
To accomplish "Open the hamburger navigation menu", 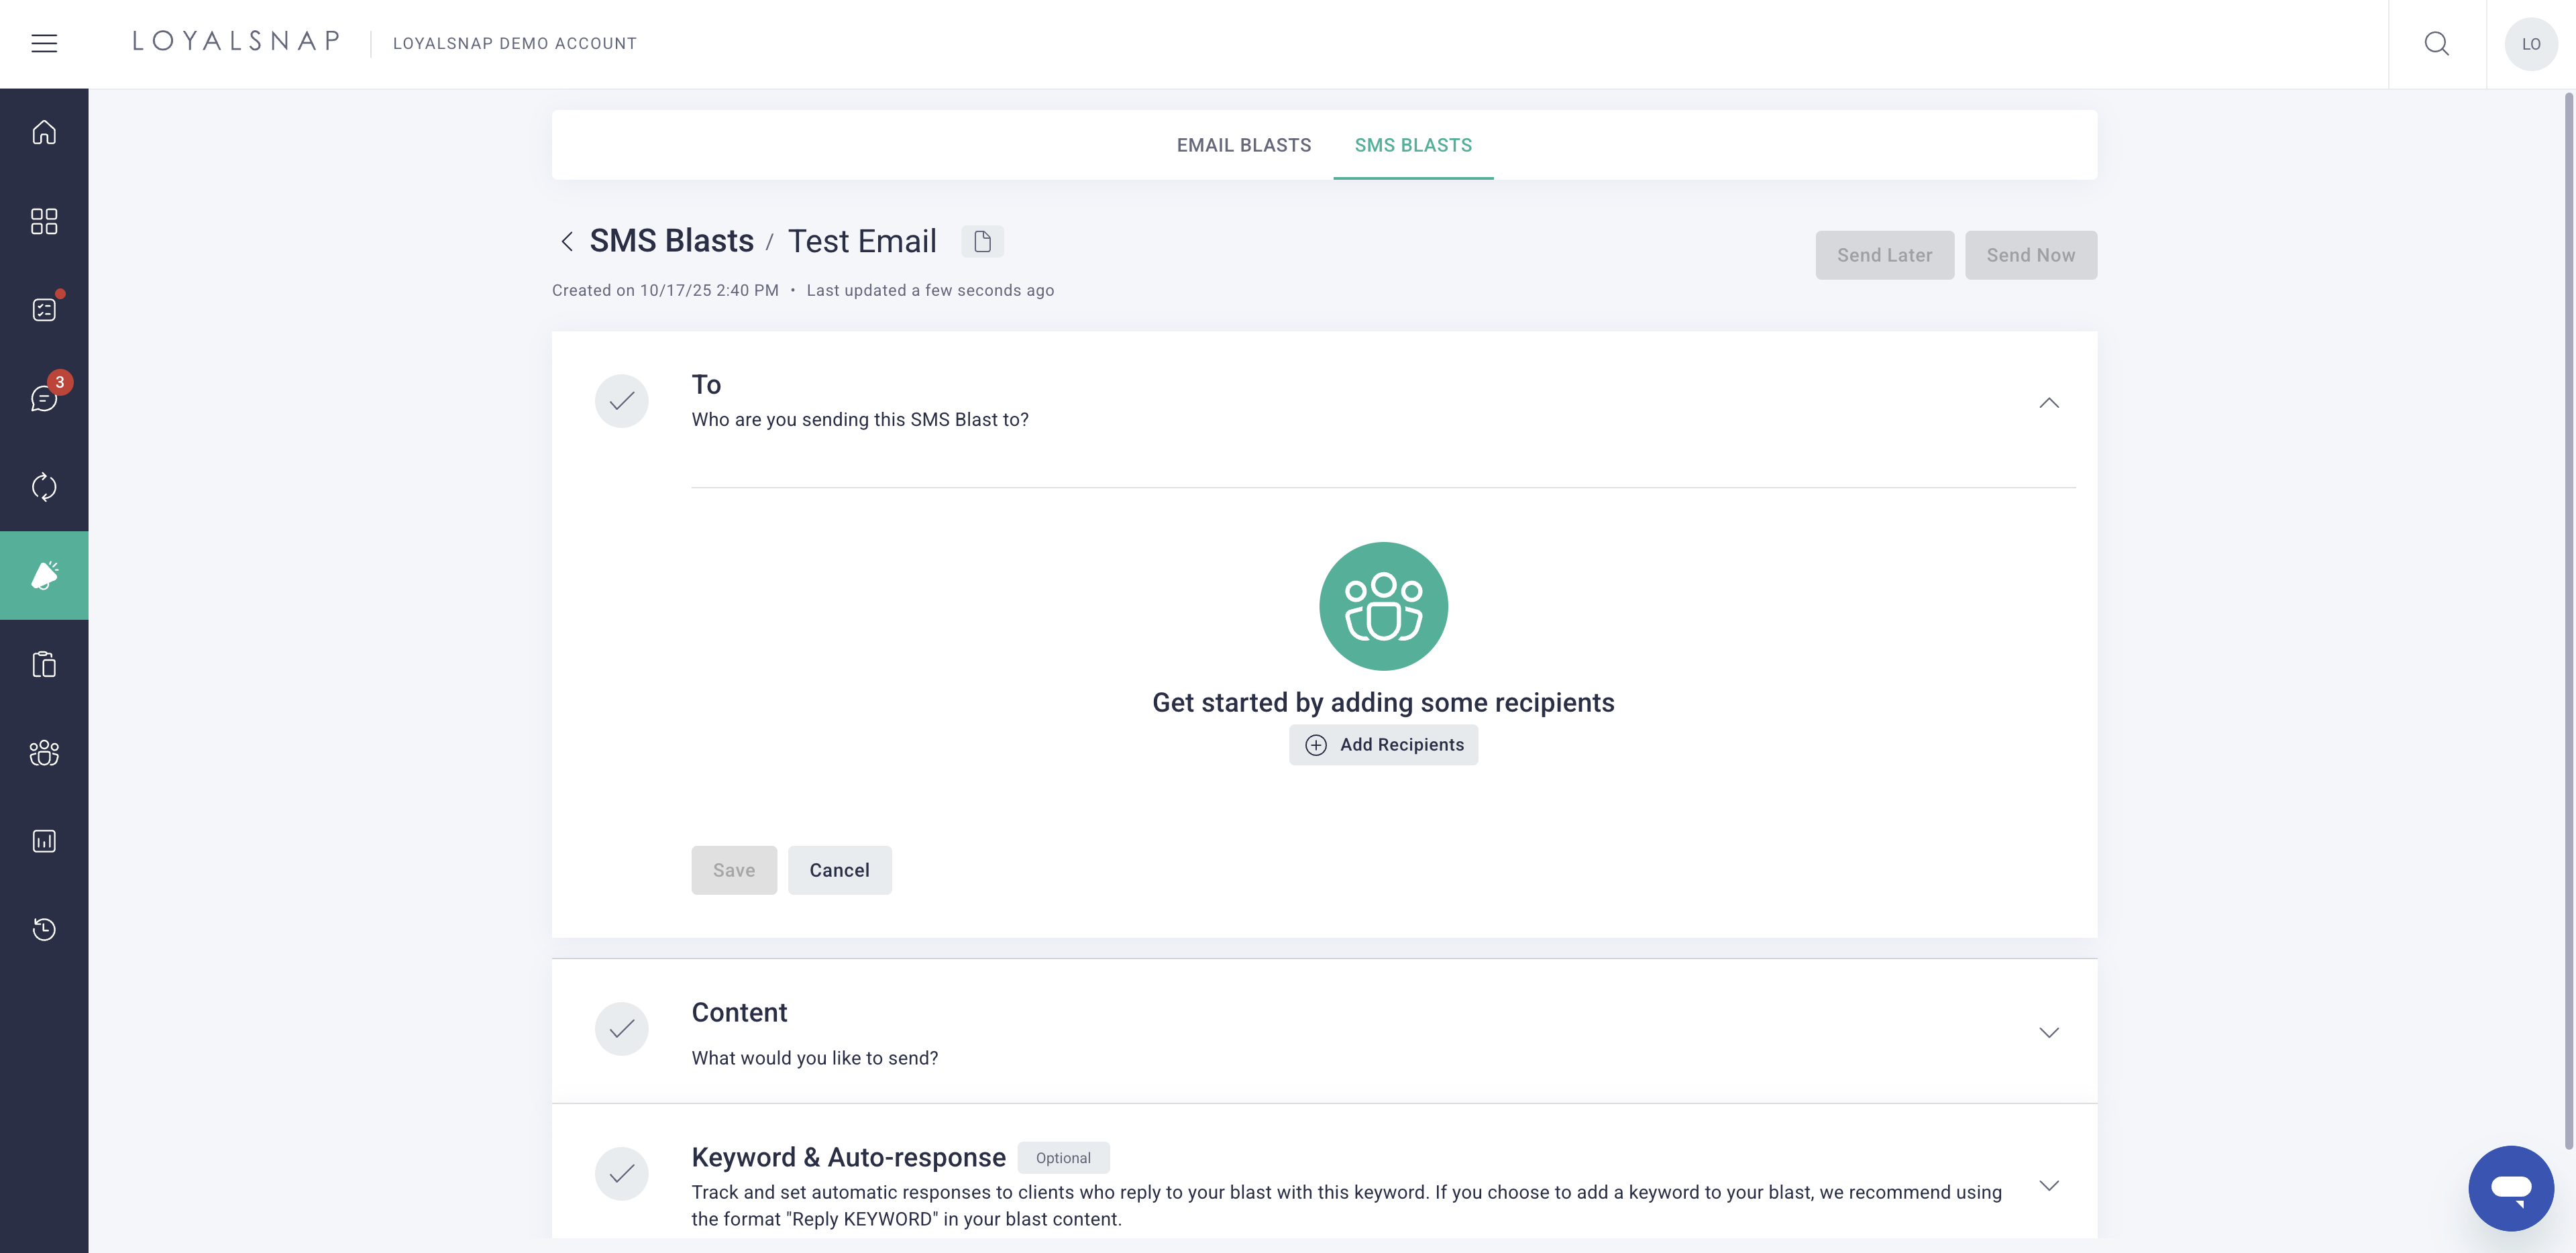I will tap(44, 43).
